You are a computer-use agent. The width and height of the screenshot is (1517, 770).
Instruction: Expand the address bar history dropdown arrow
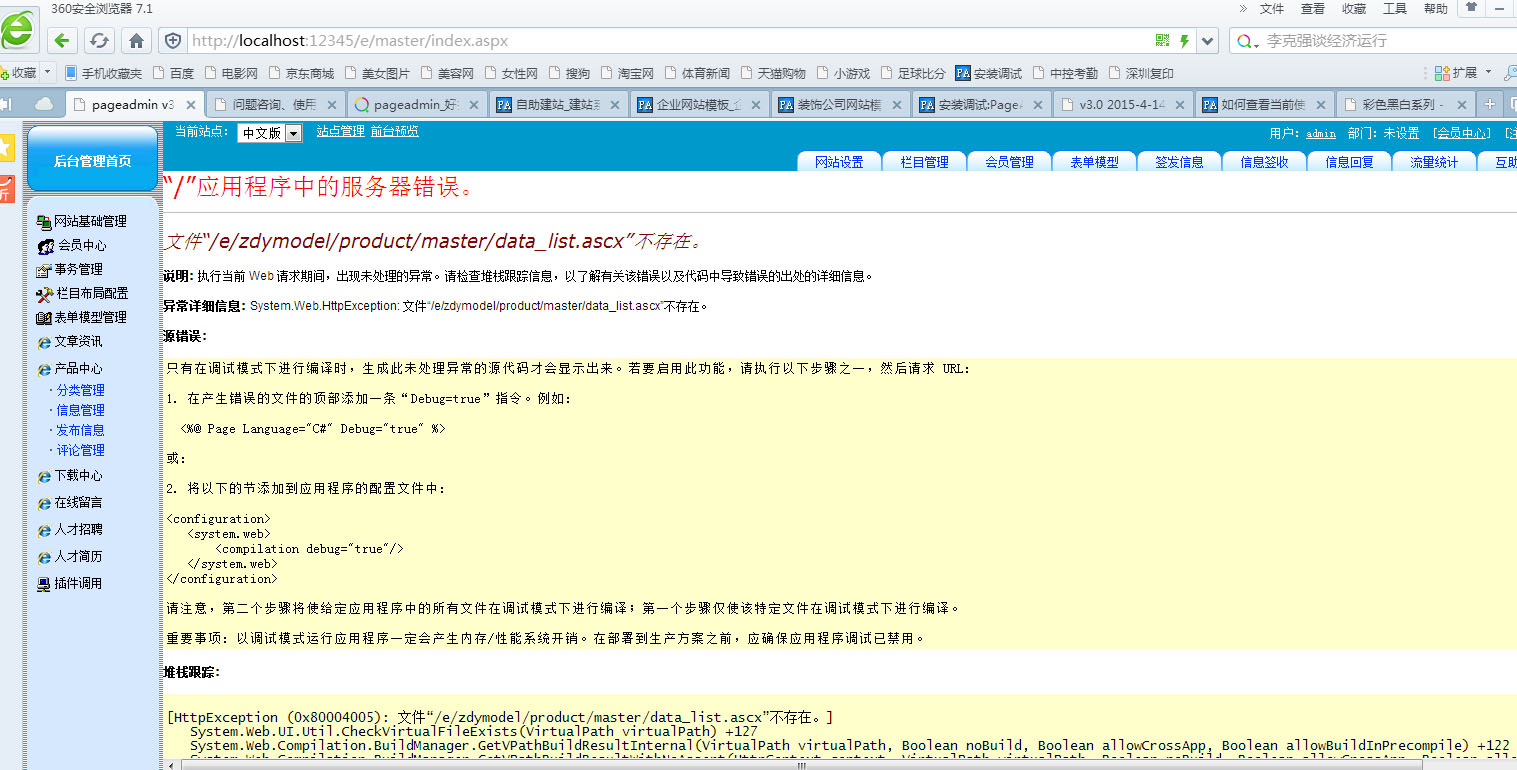[1208, 41]
